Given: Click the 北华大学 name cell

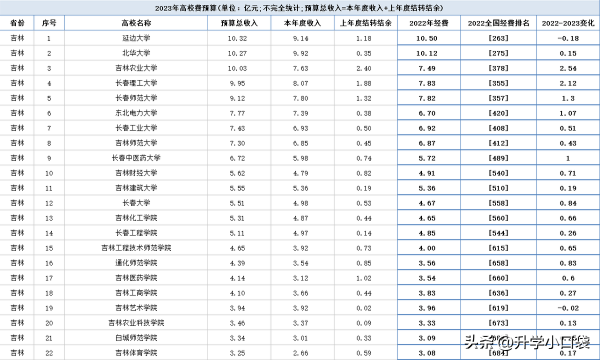Looking at the screenshot, I should pos(136,53).
